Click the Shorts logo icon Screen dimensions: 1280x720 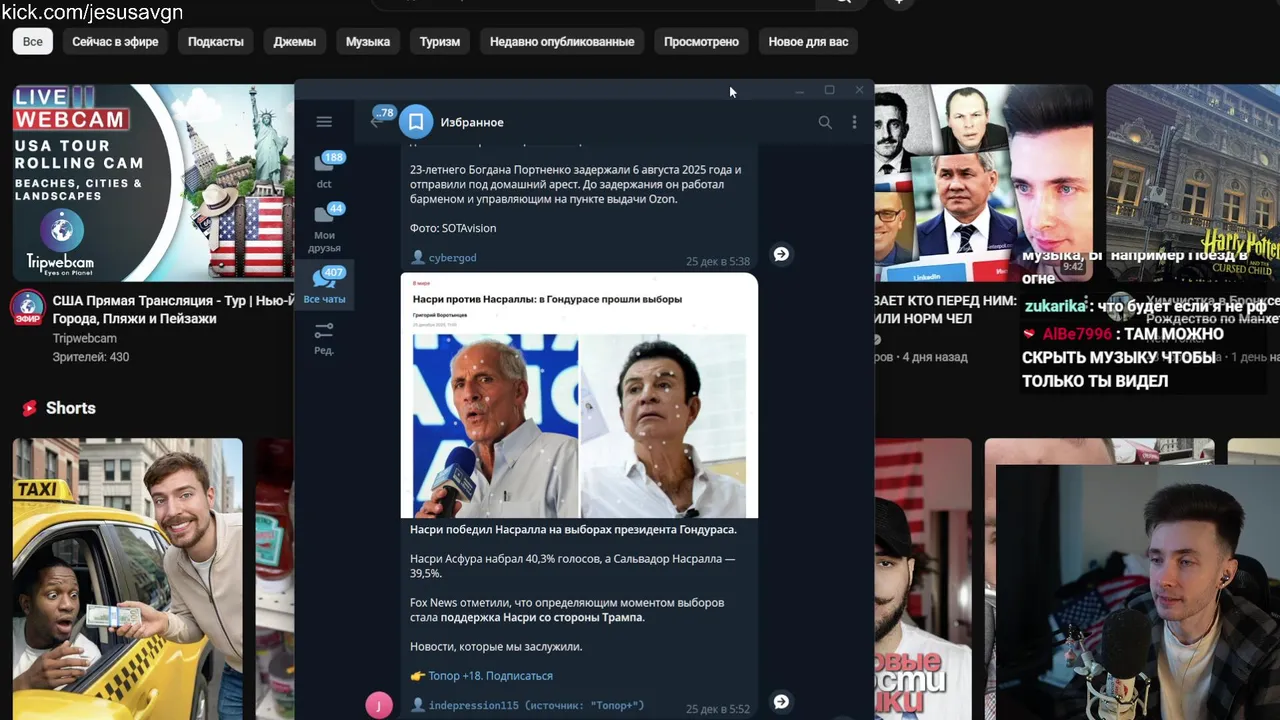[30, 408]
